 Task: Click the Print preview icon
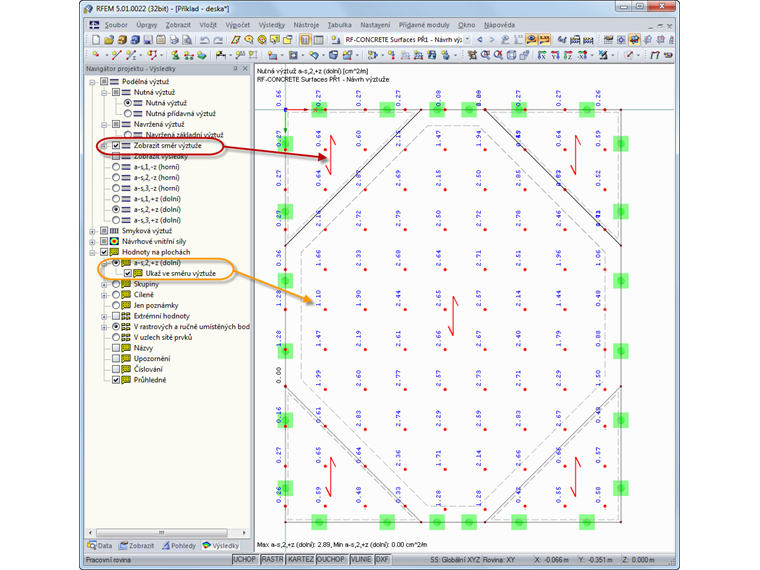(x=187, y=40)
